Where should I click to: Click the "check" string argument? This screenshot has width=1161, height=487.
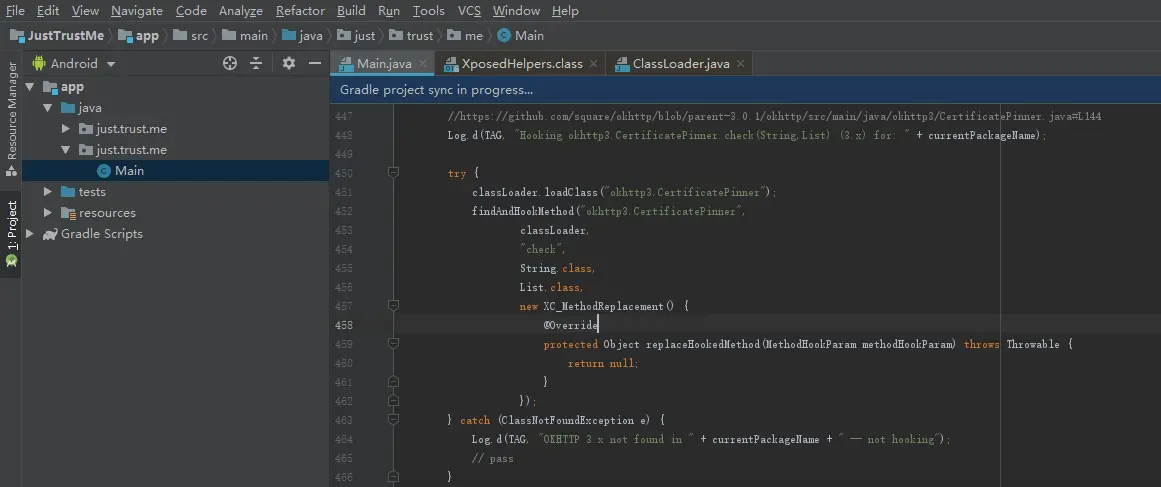(x=541, y=249)
